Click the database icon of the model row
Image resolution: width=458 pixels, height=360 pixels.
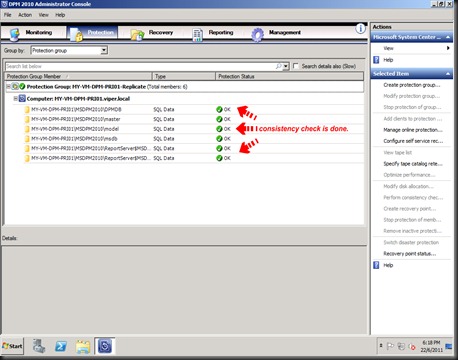(27, 129)
